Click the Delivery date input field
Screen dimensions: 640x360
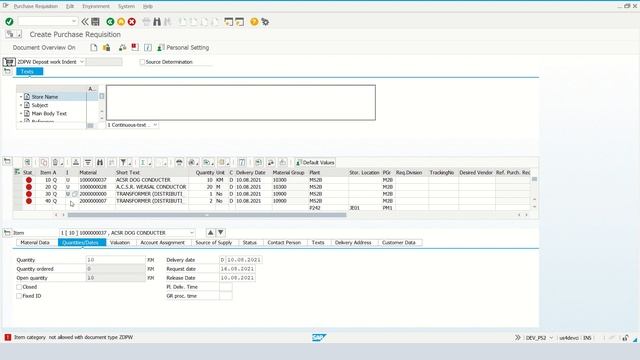[x=244, y=260]
